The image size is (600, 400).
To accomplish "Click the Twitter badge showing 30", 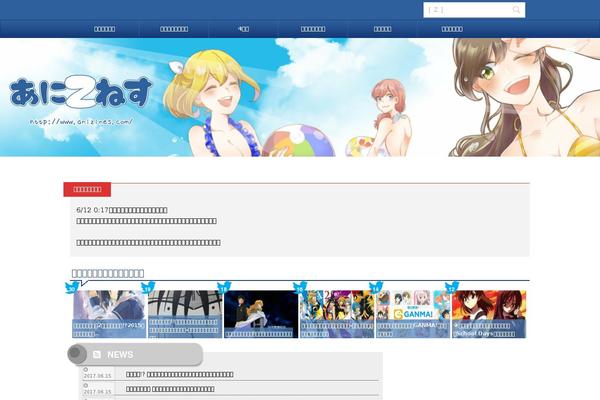I will click(x=72, y=287).
